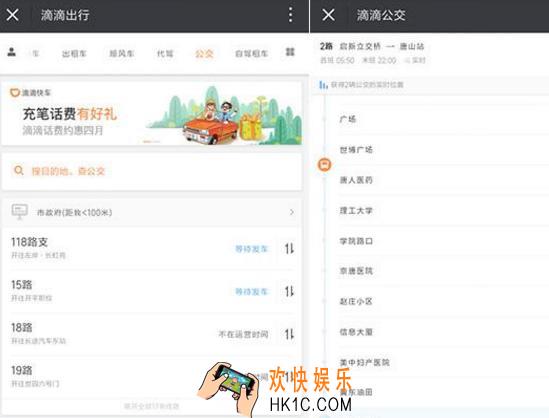Select the 广场 stop
This screenshot has height=418, width=549.
348,119
